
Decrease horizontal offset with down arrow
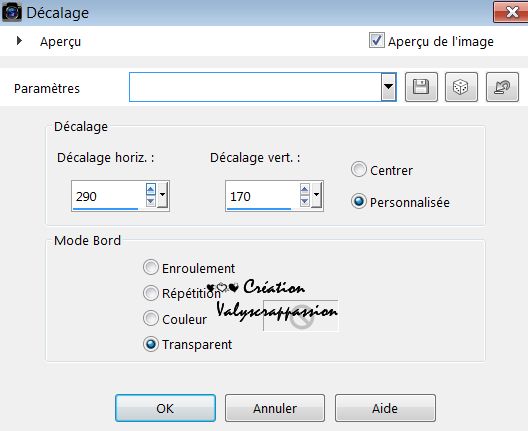coord(151,201)
